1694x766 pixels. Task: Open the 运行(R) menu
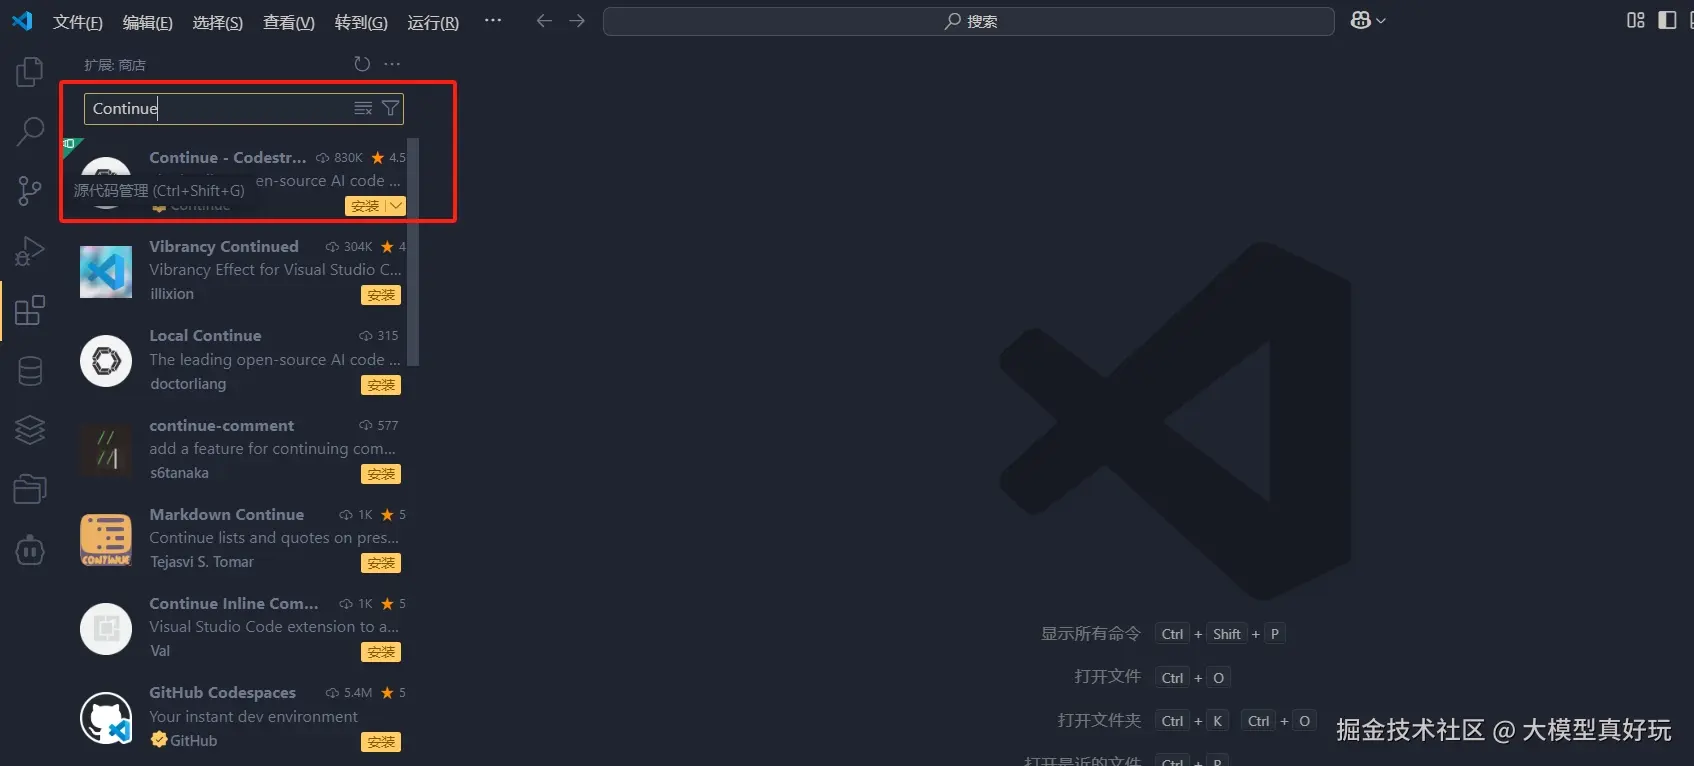[x=433, y=22]
